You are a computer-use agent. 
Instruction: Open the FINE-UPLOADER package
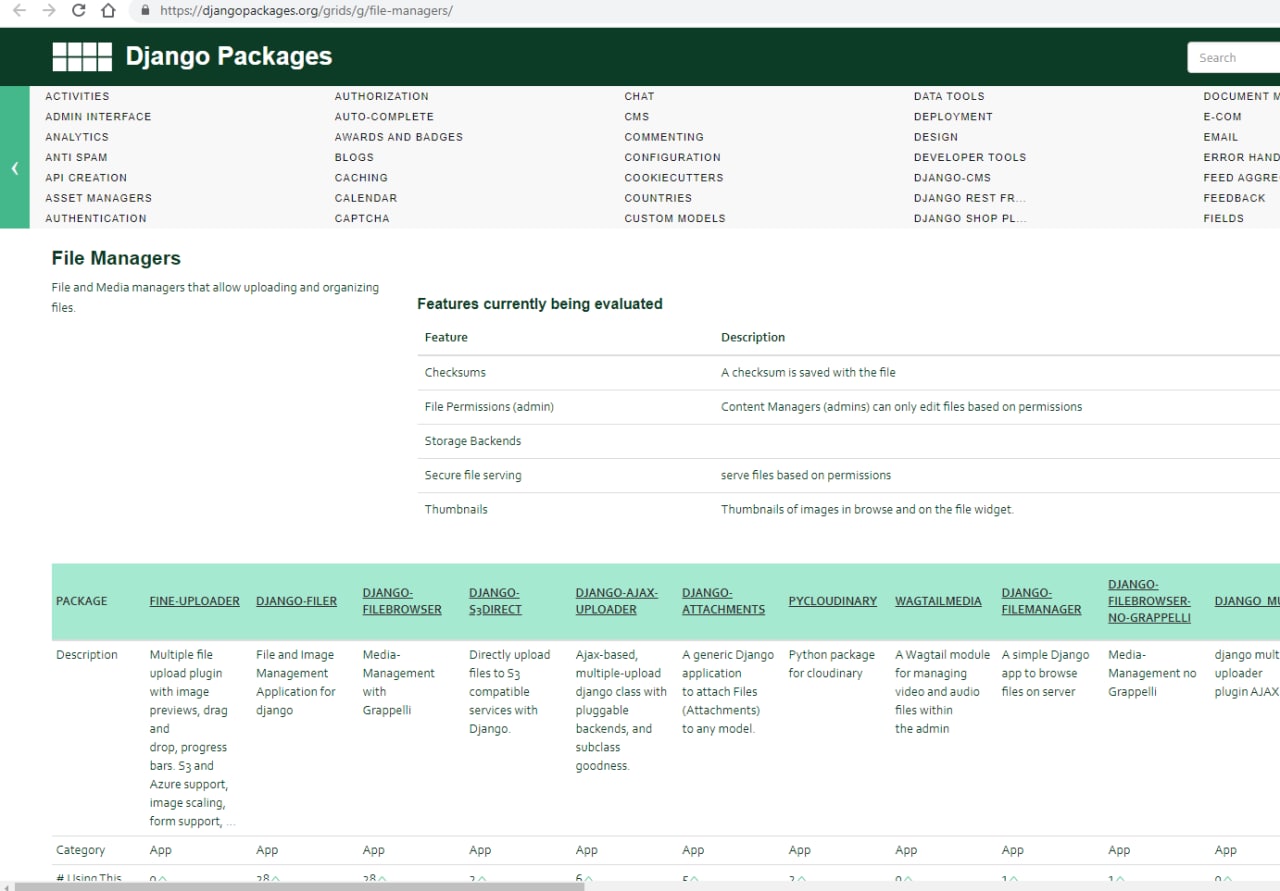click(195, 601)
